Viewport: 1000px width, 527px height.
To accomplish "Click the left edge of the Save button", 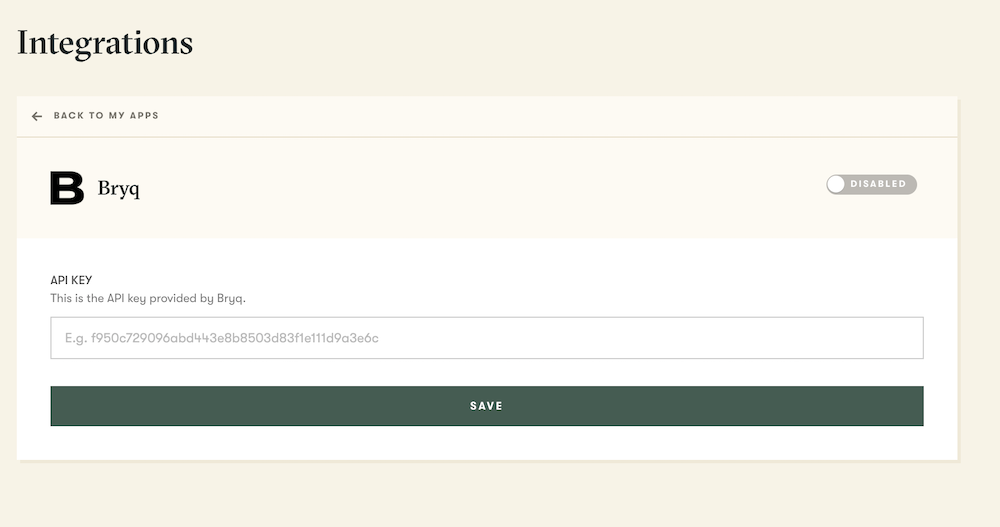I will tap(60, 406).
